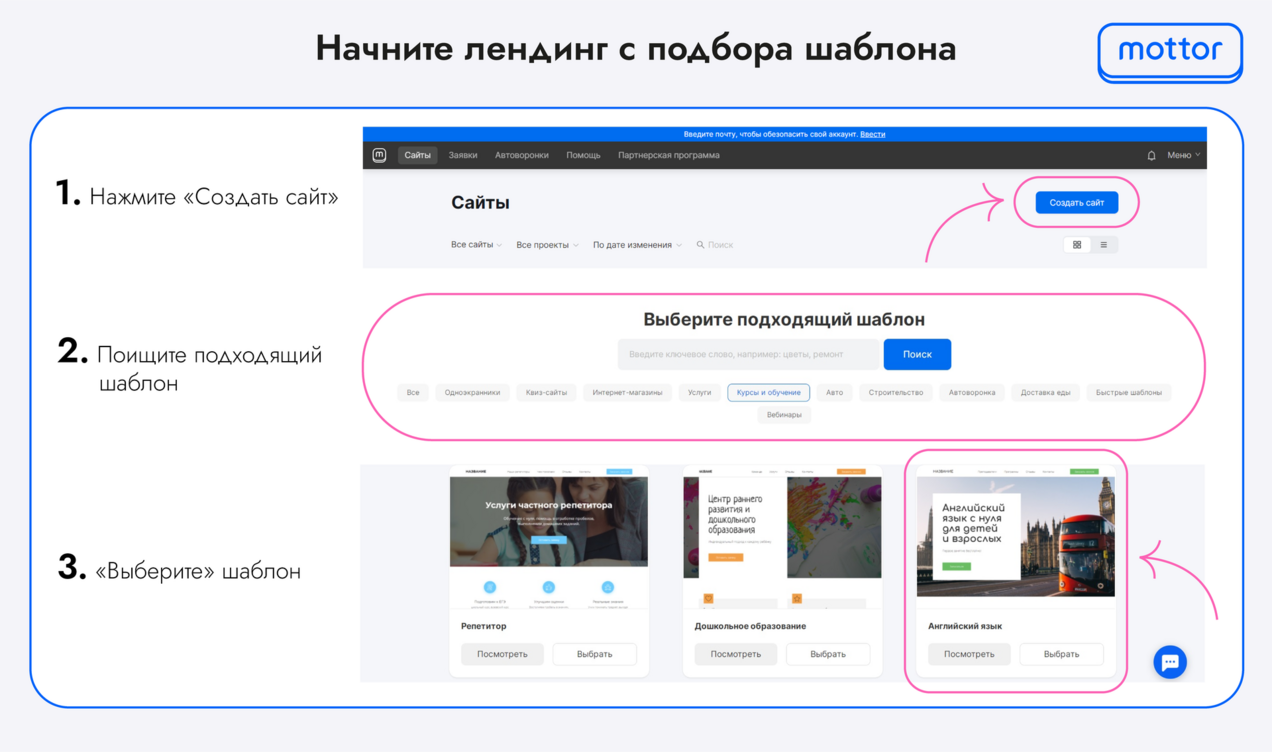Select the Все template category
This screenshot has width=1272, height=752.
(x=413, y=393)
